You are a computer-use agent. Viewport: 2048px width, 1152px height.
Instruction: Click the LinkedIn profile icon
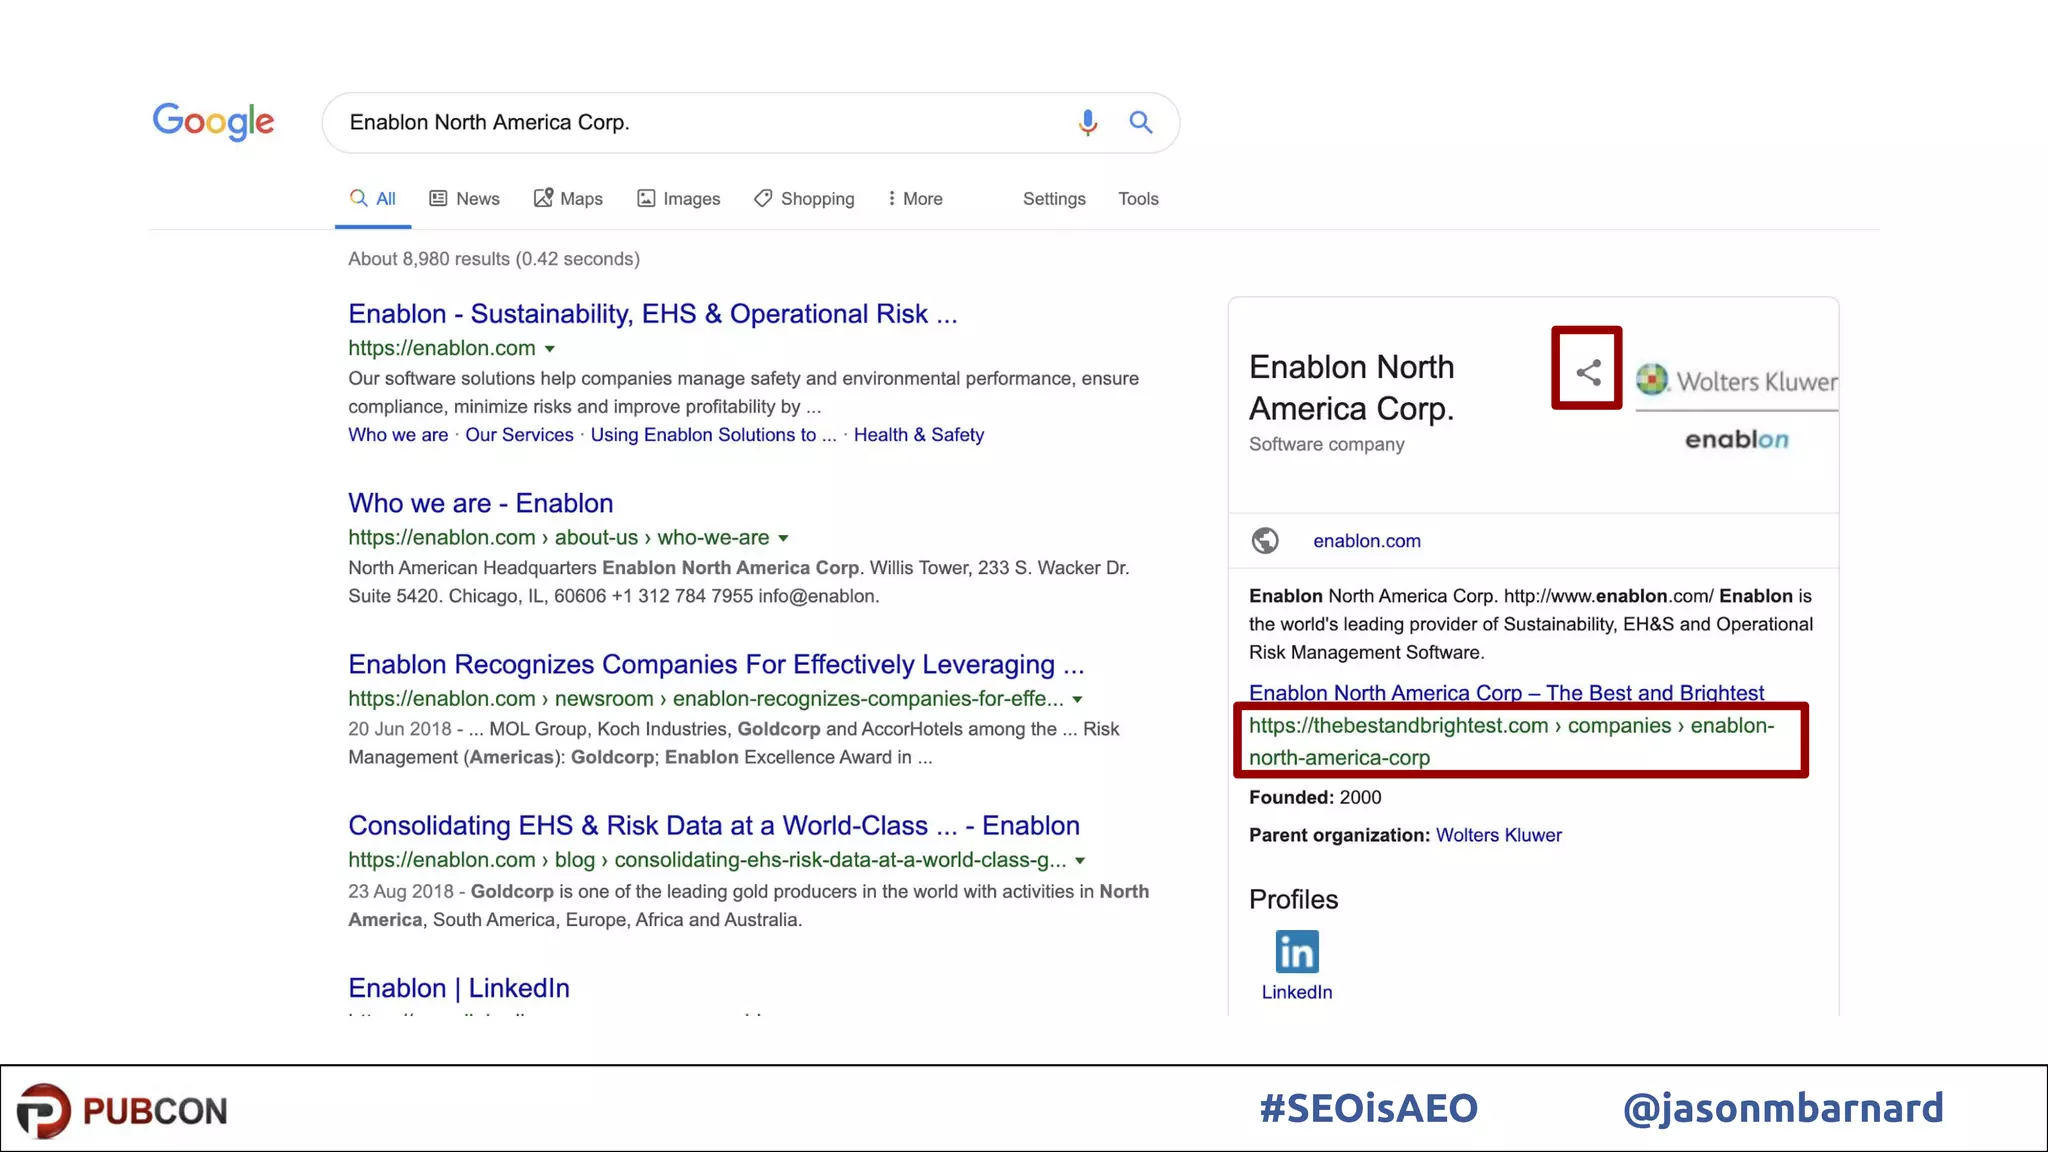click(1296, 952)
